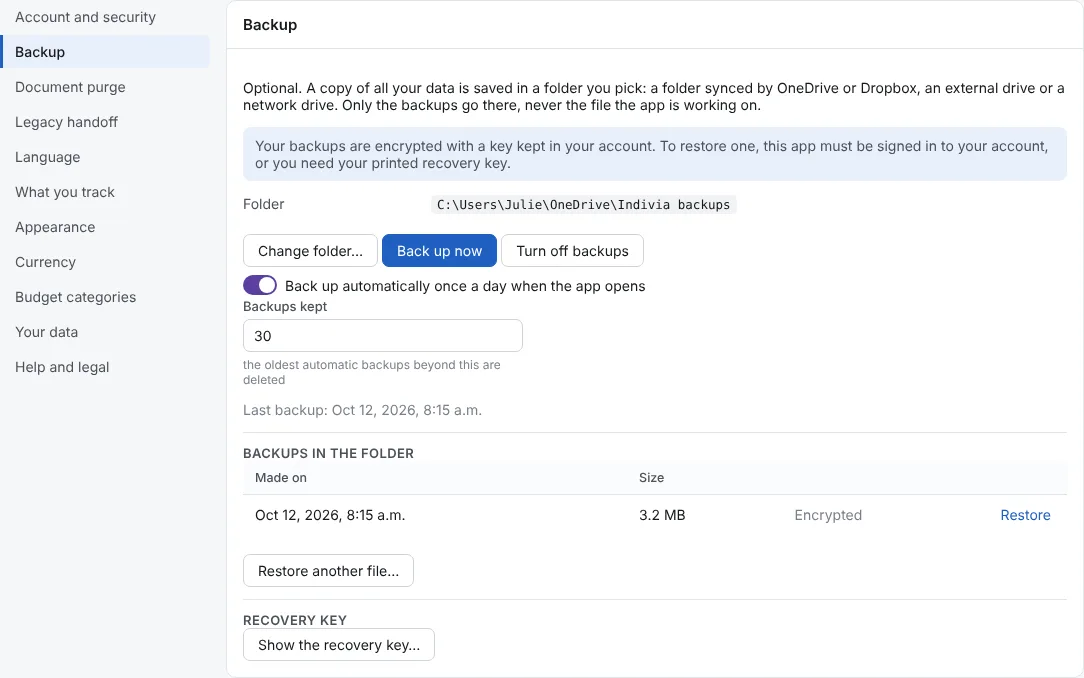Open Account and security settings
1084x678 pixels.
tap(85, 17)
